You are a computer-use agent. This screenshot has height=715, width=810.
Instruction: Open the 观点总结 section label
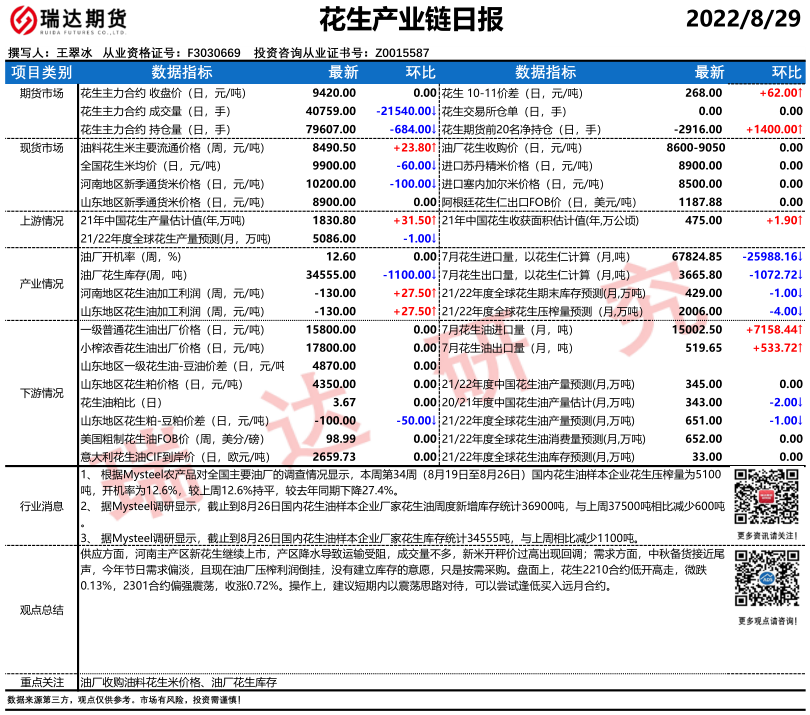[x=41, y=609]
